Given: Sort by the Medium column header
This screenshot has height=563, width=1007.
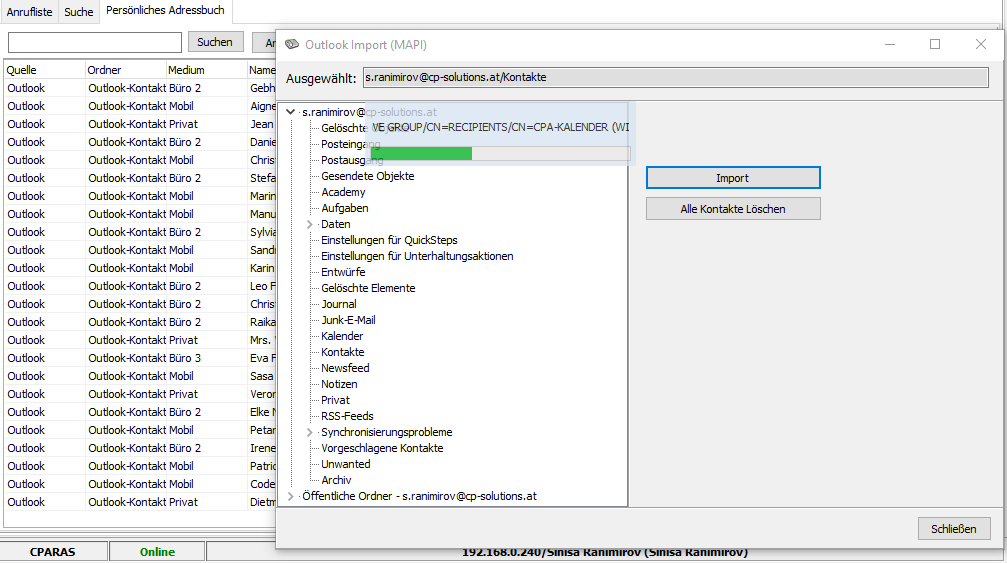Looking at the screenshot, I should [x=206, y=70].
